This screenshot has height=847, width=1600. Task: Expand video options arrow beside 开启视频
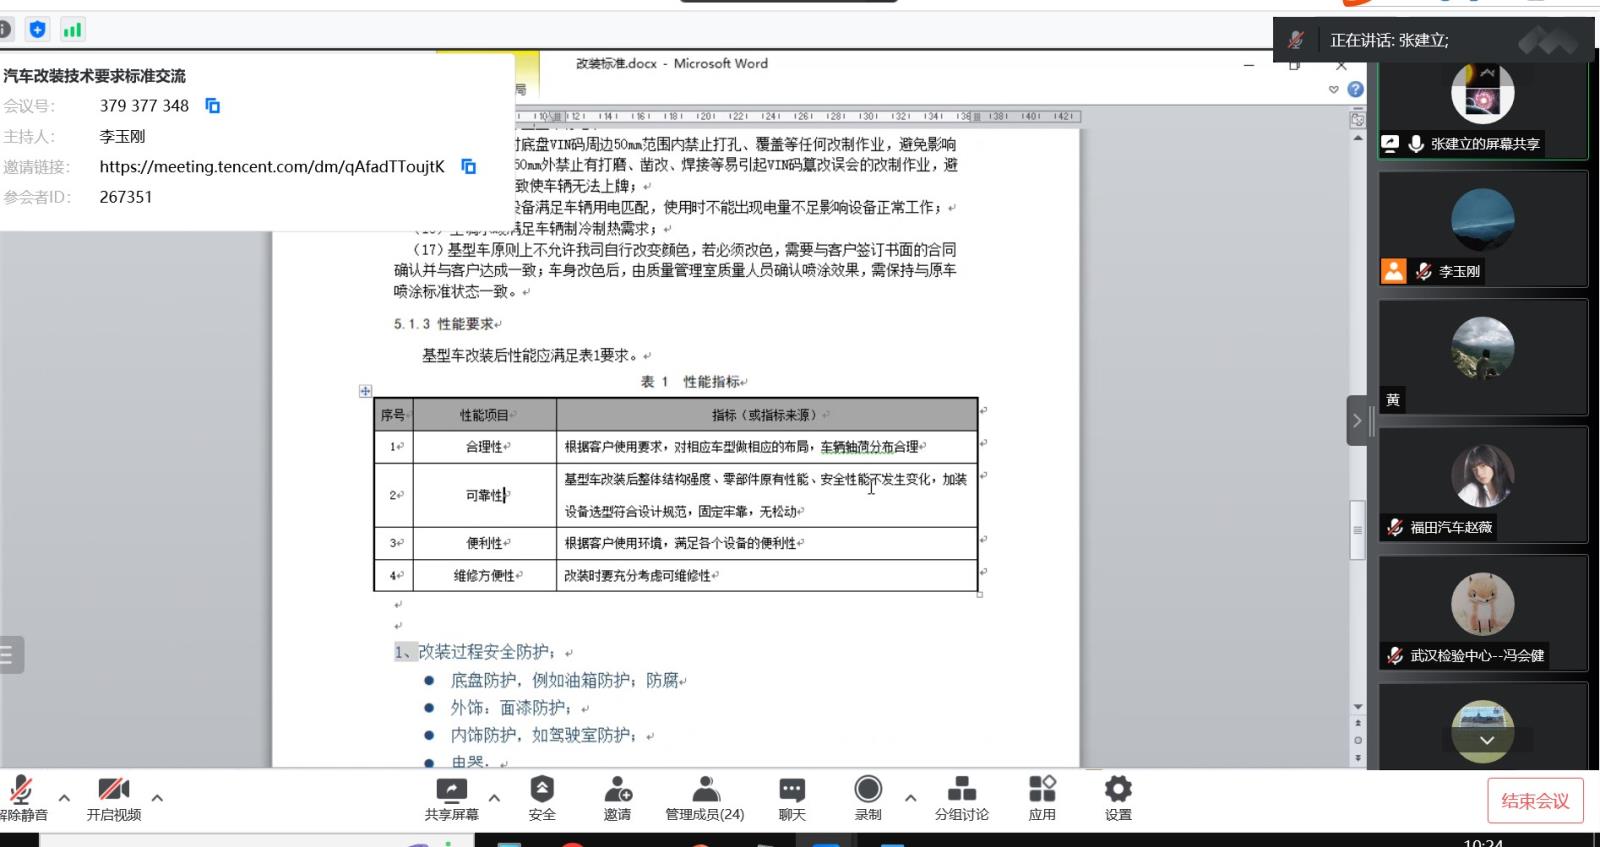tap(157, 798)
